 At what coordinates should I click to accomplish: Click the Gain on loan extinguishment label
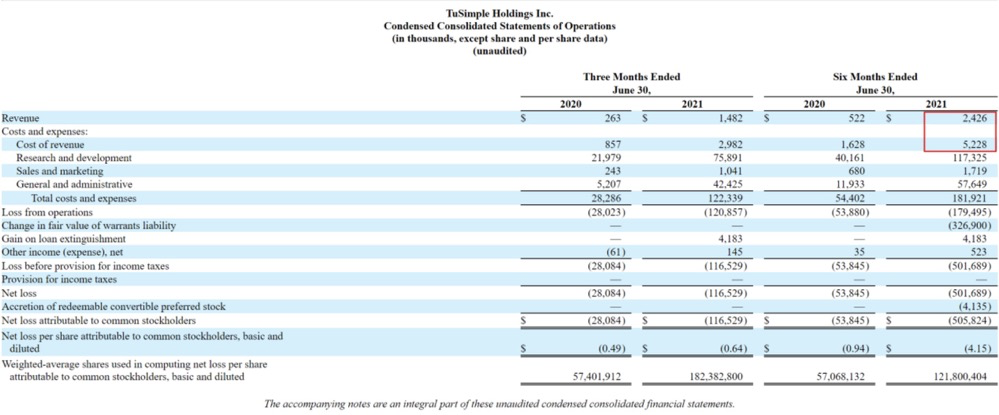(x=64, y=239)
